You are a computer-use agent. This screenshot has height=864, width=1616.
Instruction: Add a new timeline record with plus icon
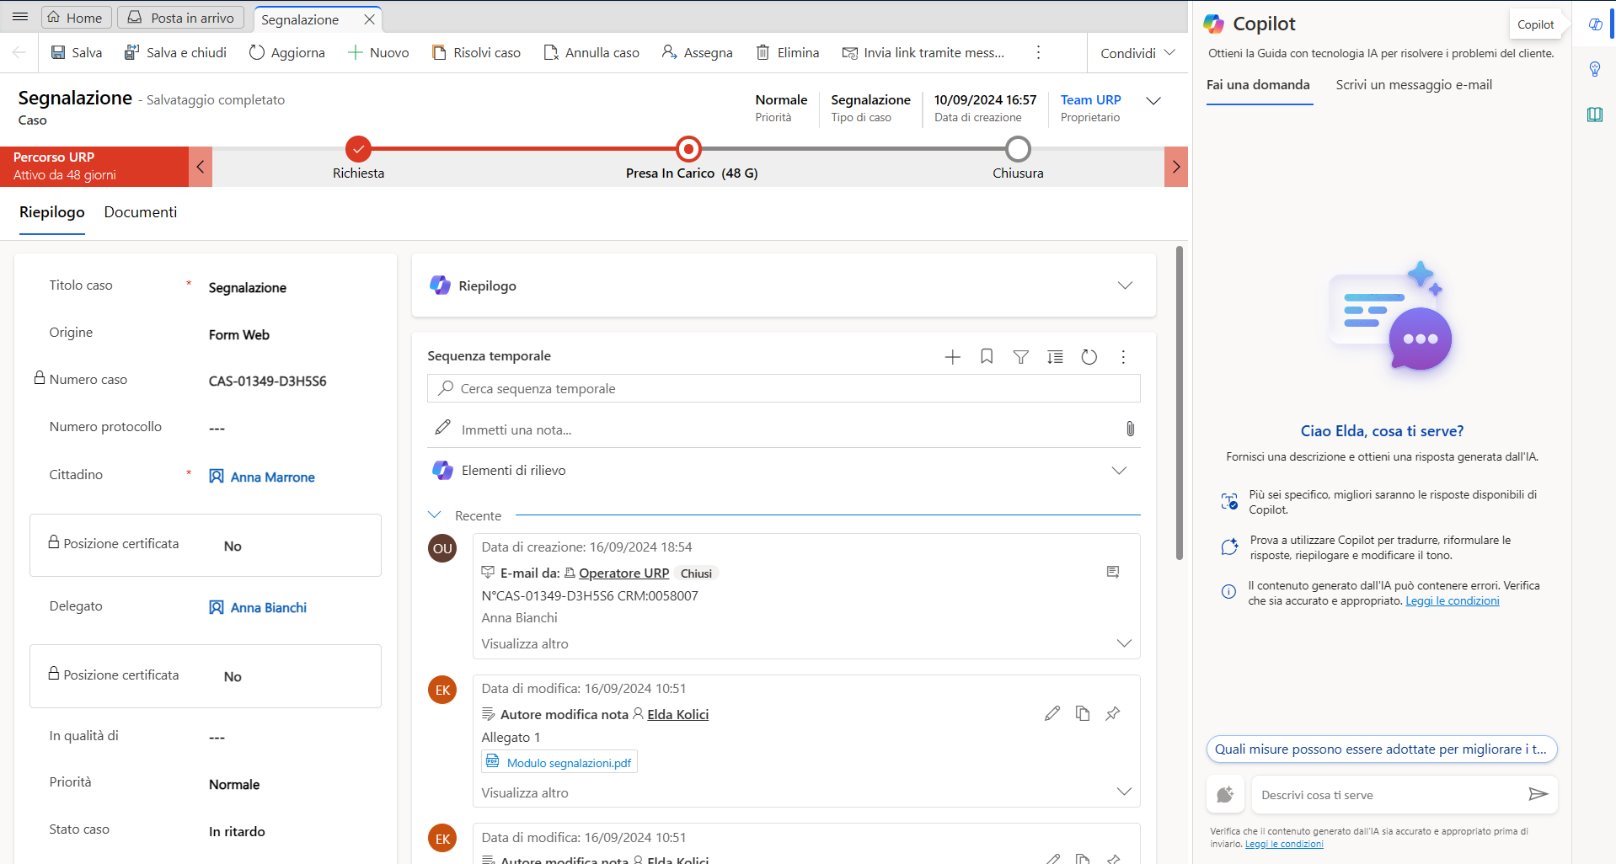click(x=952, y=357)
